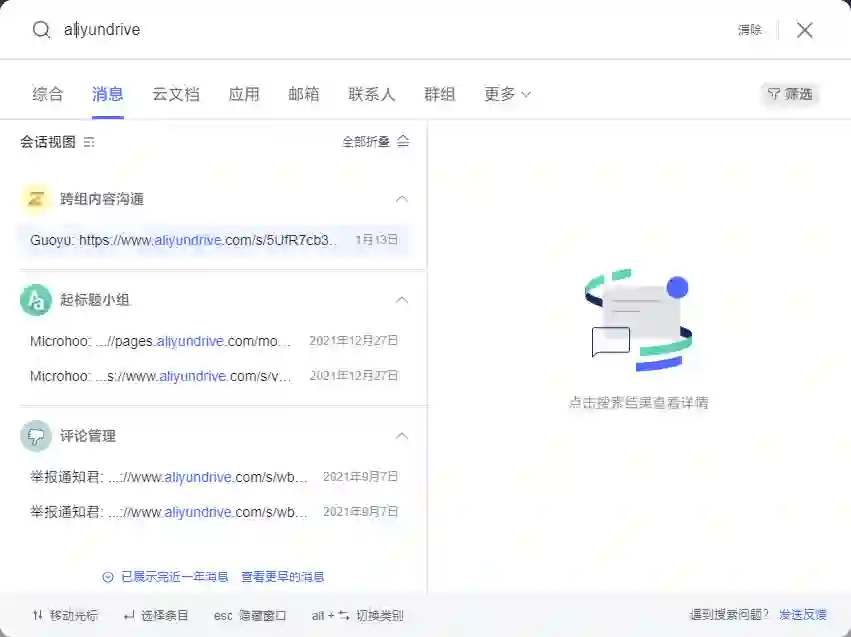Close the search window with X
The width and height of the screenshot is (851, 637).
click(804, 30)
